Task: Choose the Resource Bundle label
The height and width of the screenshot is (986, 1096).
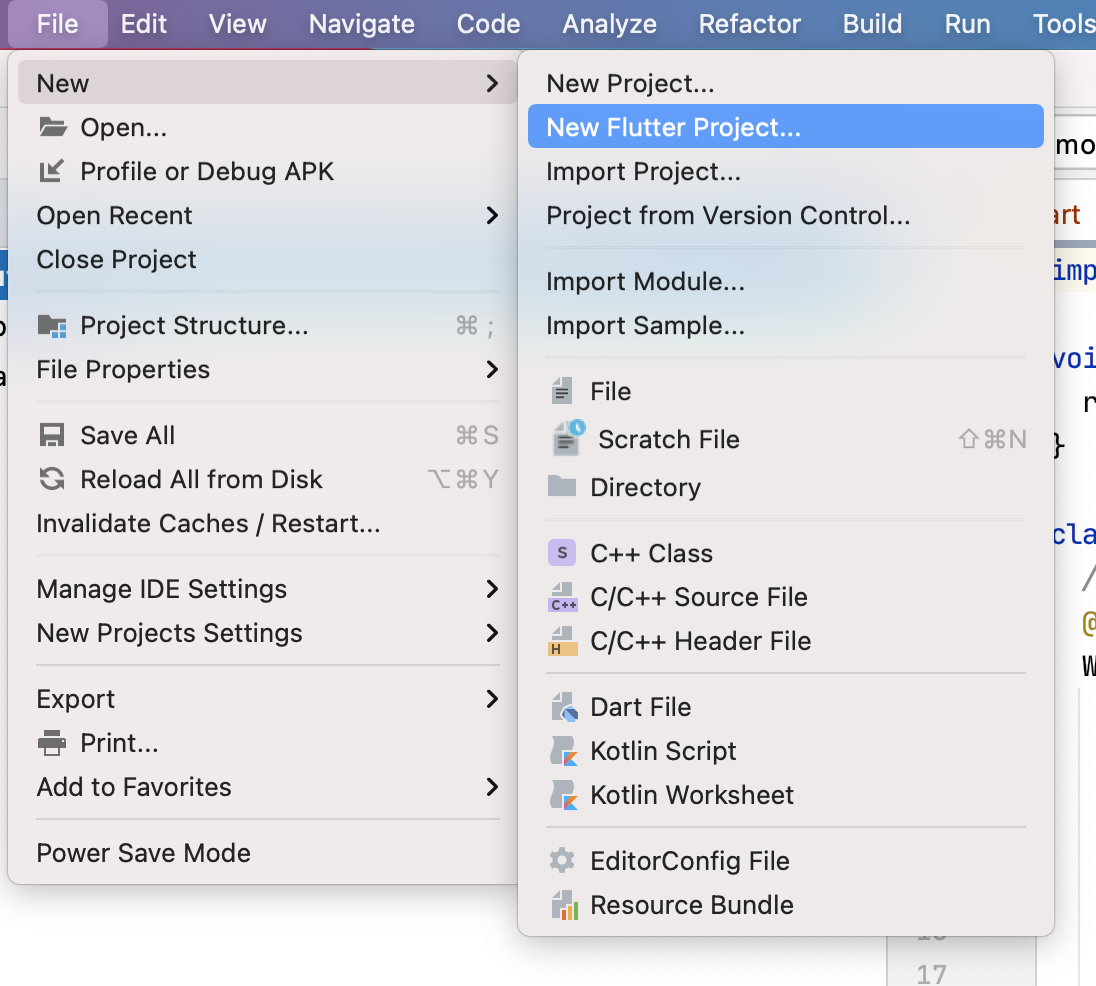Action: click(692, 905)
